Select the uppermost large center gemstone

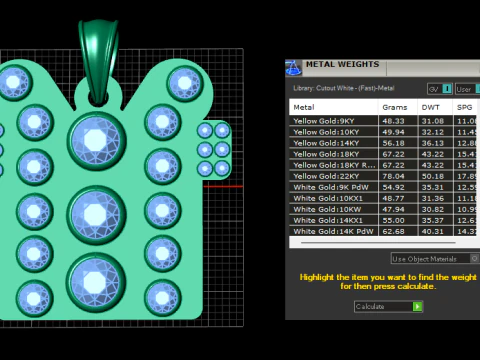(x=96, y=141)
